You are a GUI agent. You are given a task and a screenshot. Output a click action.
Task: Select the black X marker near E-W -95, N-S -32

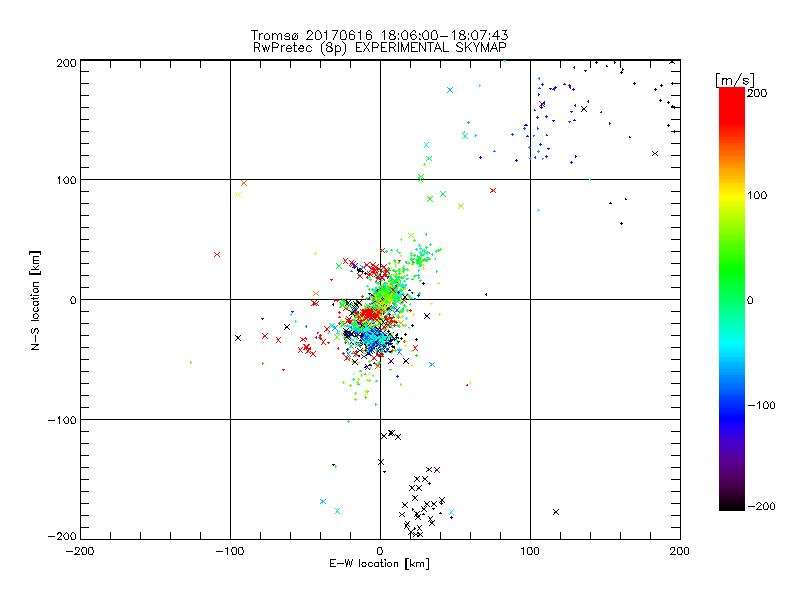pos(238,338)
